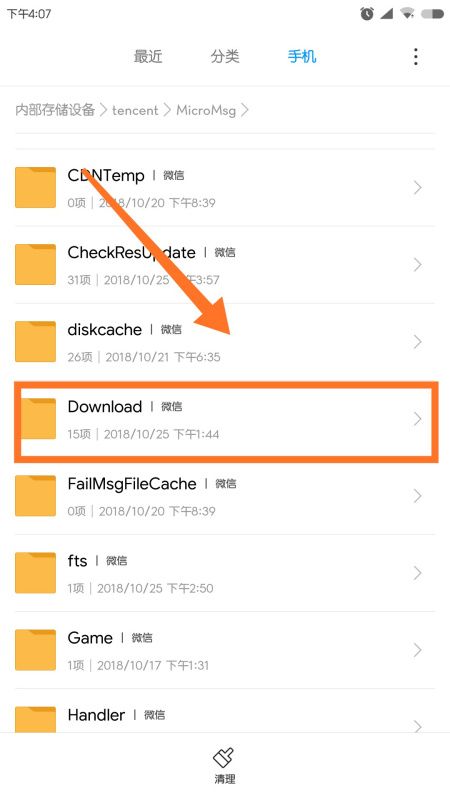Switch to the 最近 tab
Viewport: 450px width, 800px height.
point(148,56)
